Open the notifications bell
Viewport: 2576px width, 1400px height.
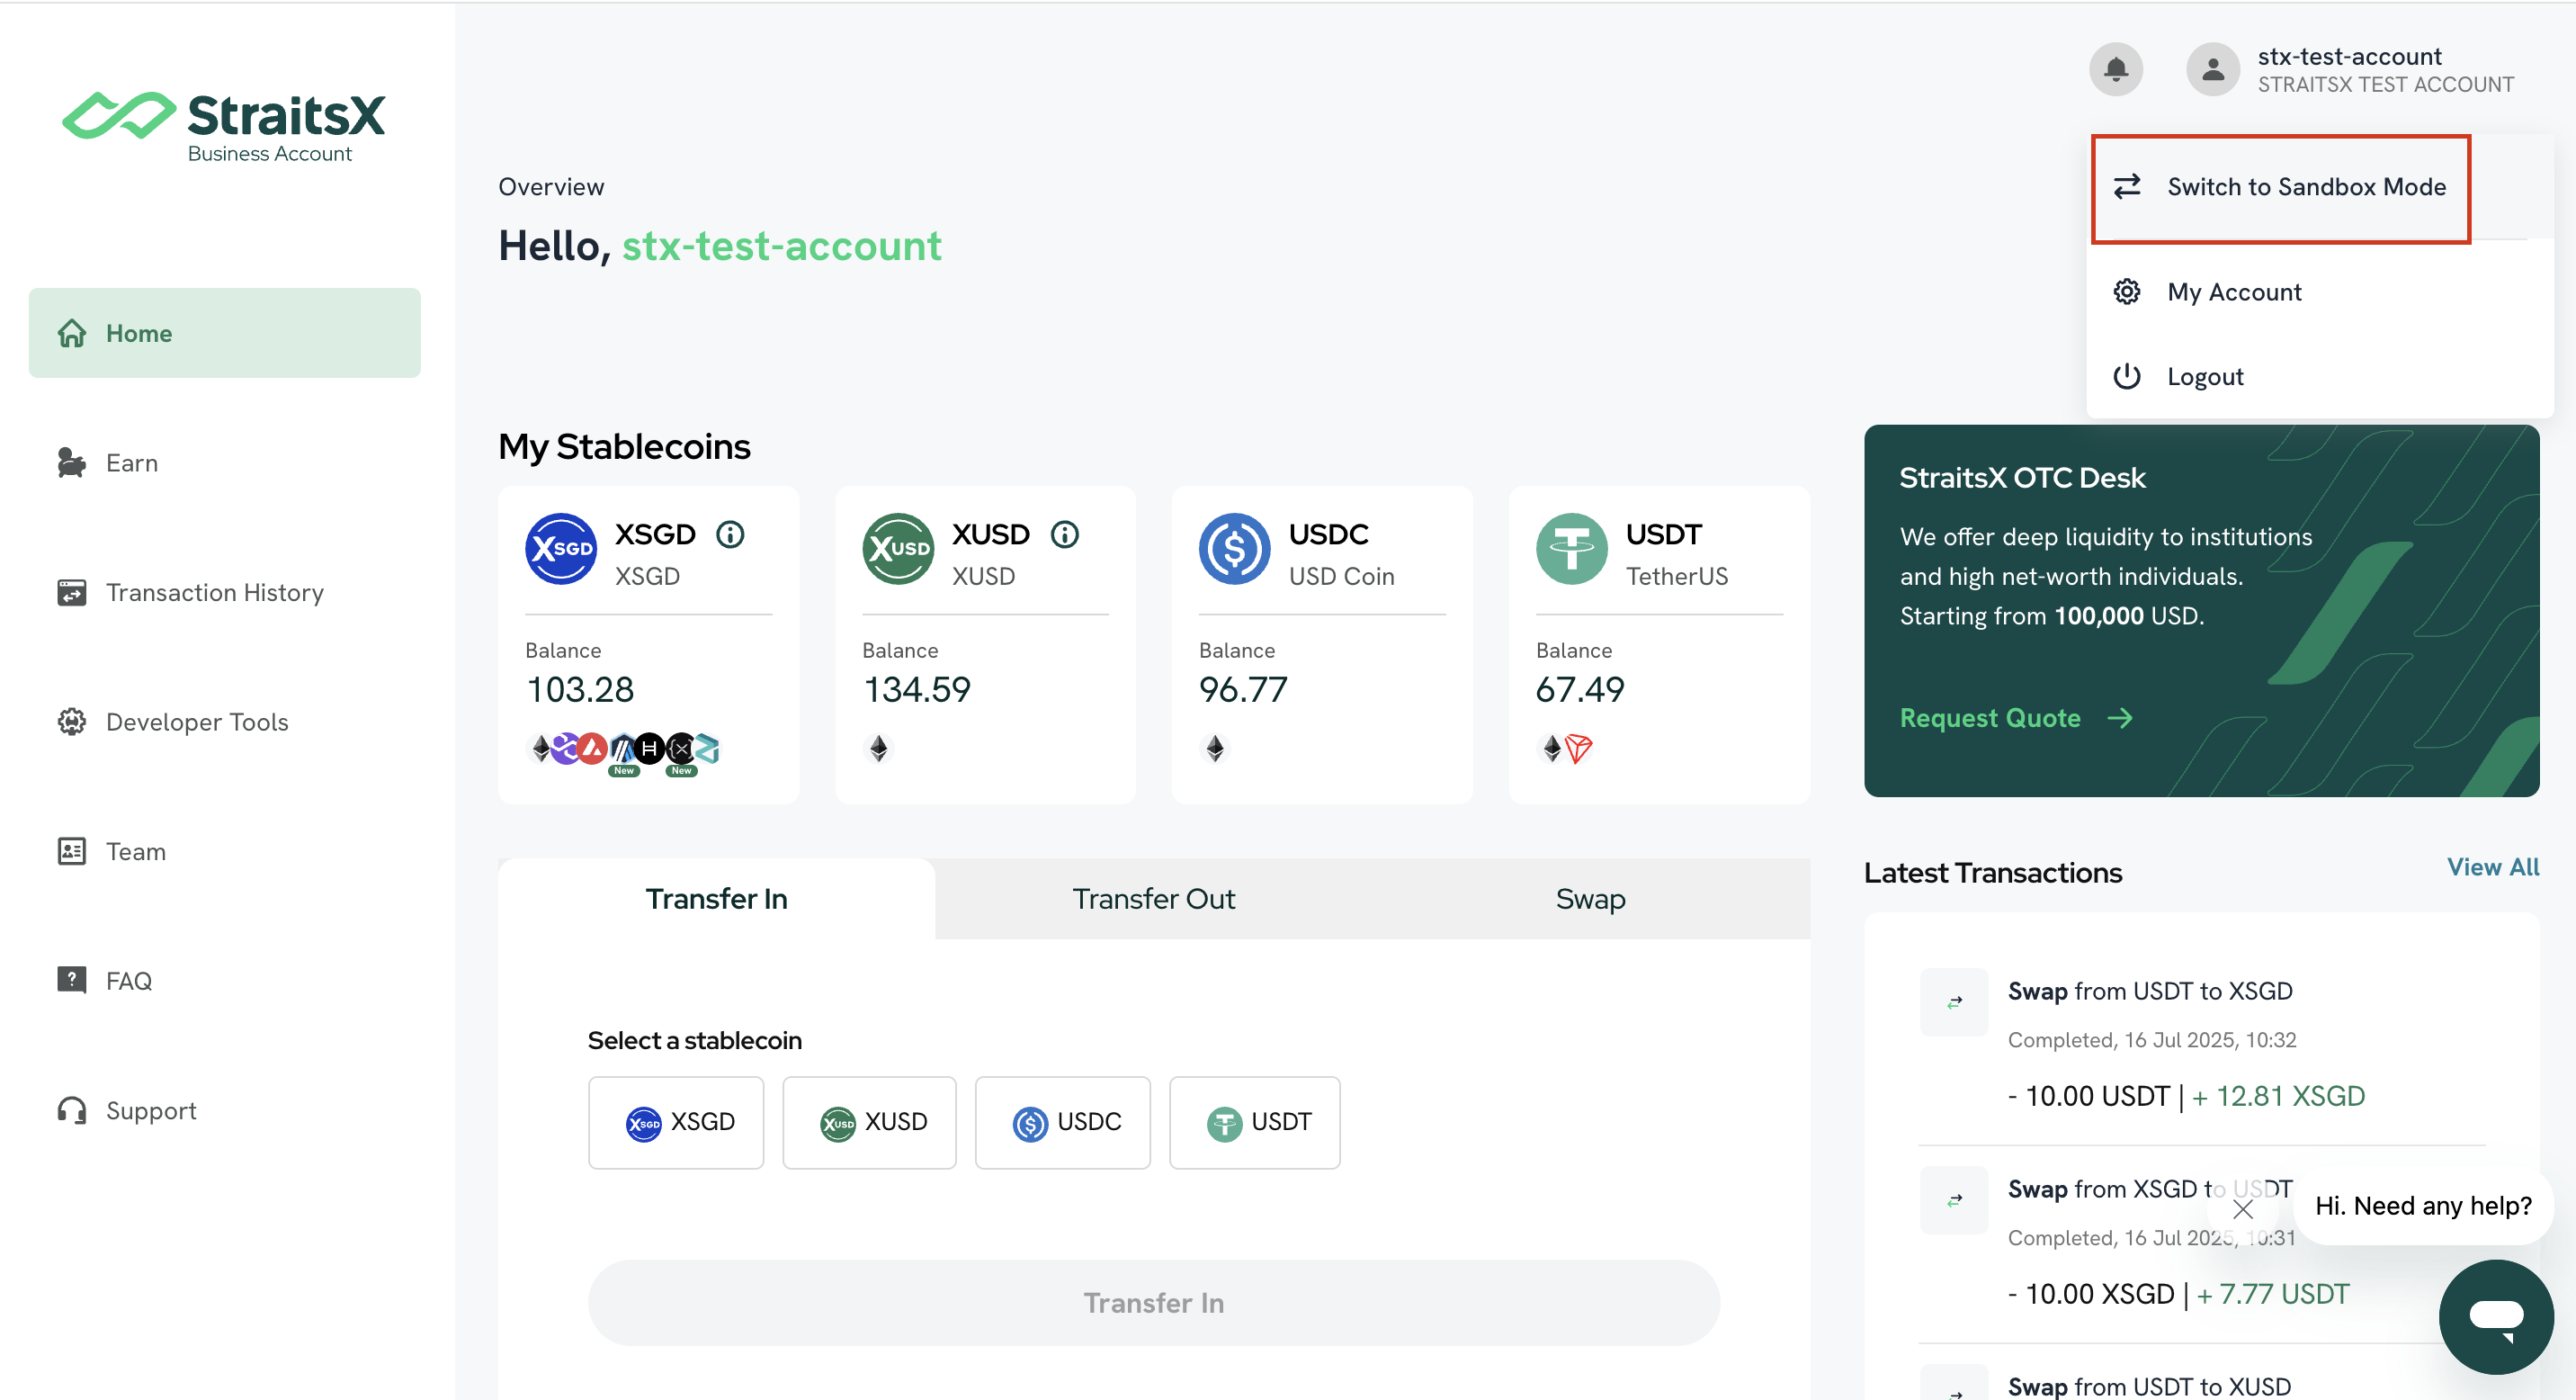coord(2115,69)
